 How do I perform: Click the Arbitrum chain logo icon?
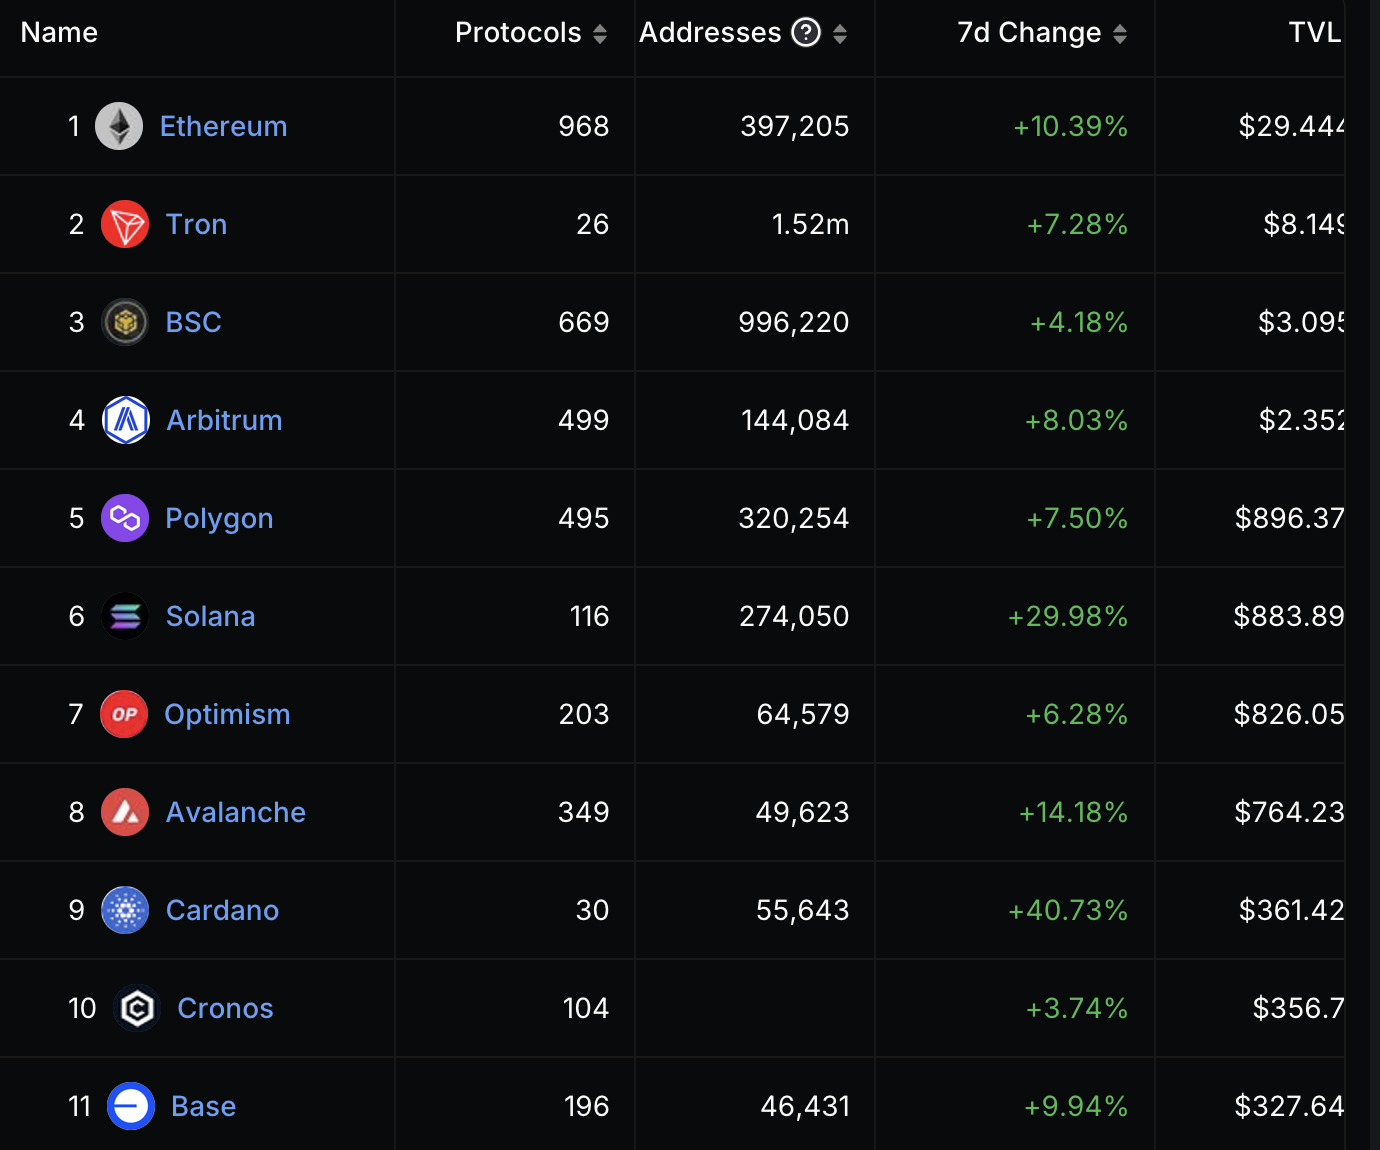click(126, 420)
